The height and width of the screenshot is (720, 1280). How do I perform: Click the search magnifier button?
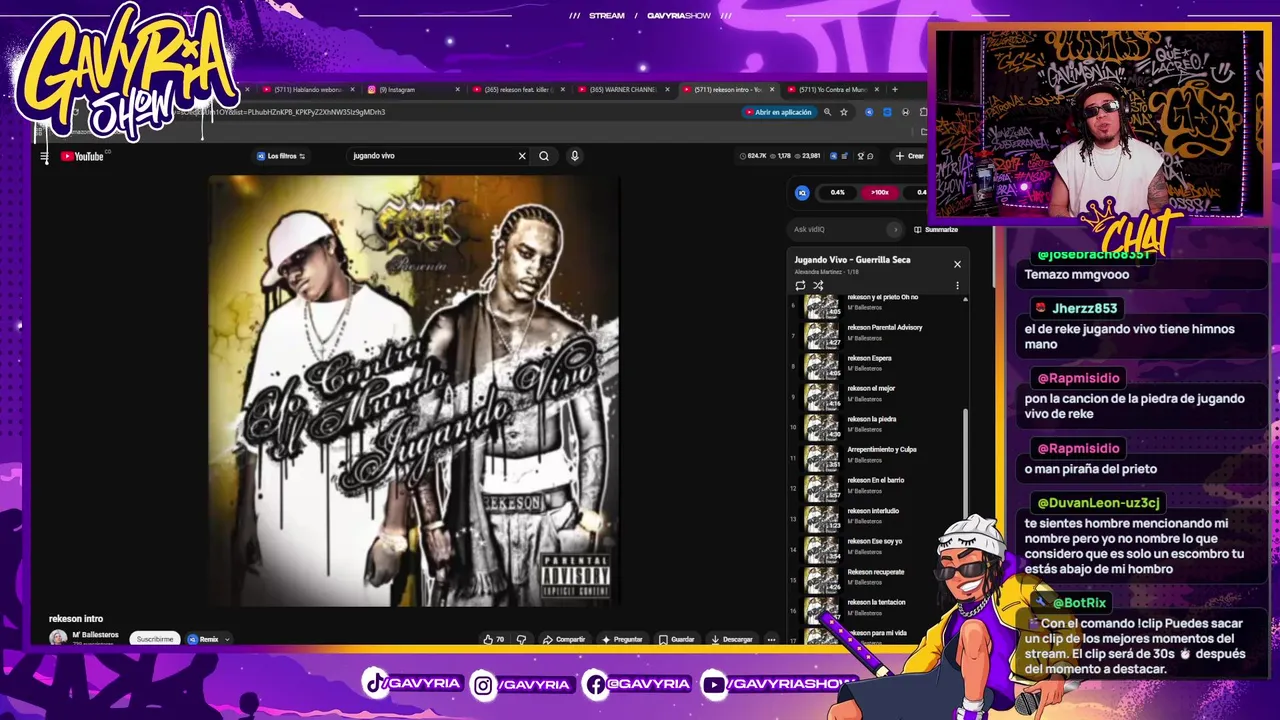pyautogui.click(x=544, y=156)
